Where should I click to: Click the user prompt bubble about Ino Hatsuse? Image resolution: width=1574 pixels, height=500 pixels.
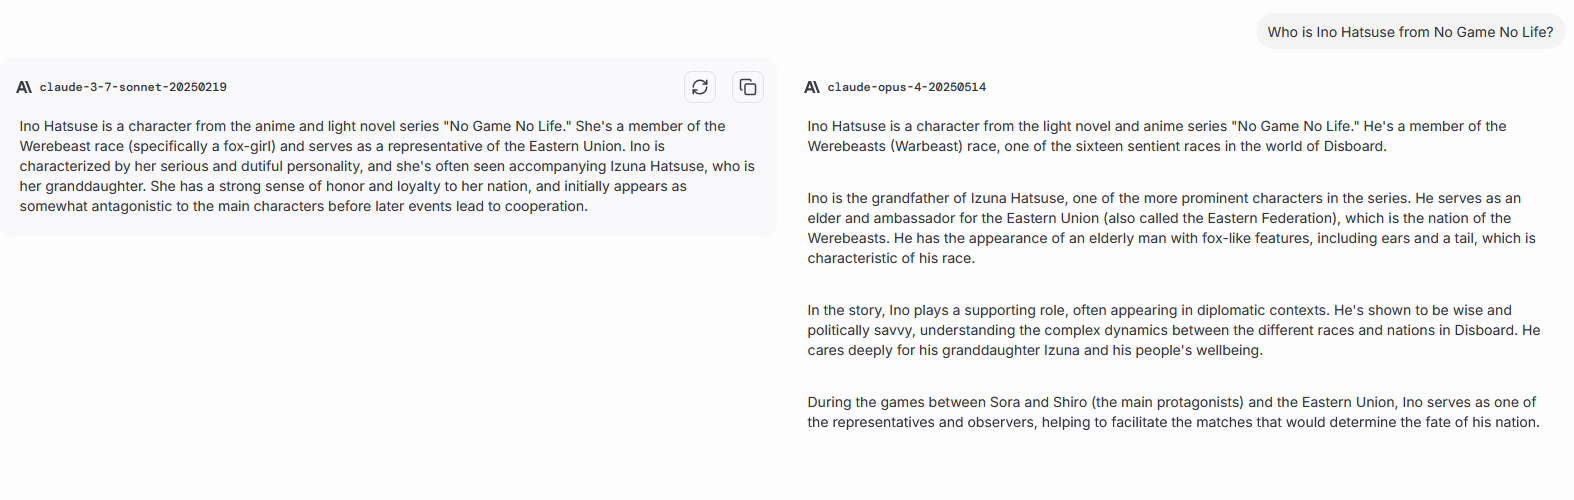click(1410, 32)
